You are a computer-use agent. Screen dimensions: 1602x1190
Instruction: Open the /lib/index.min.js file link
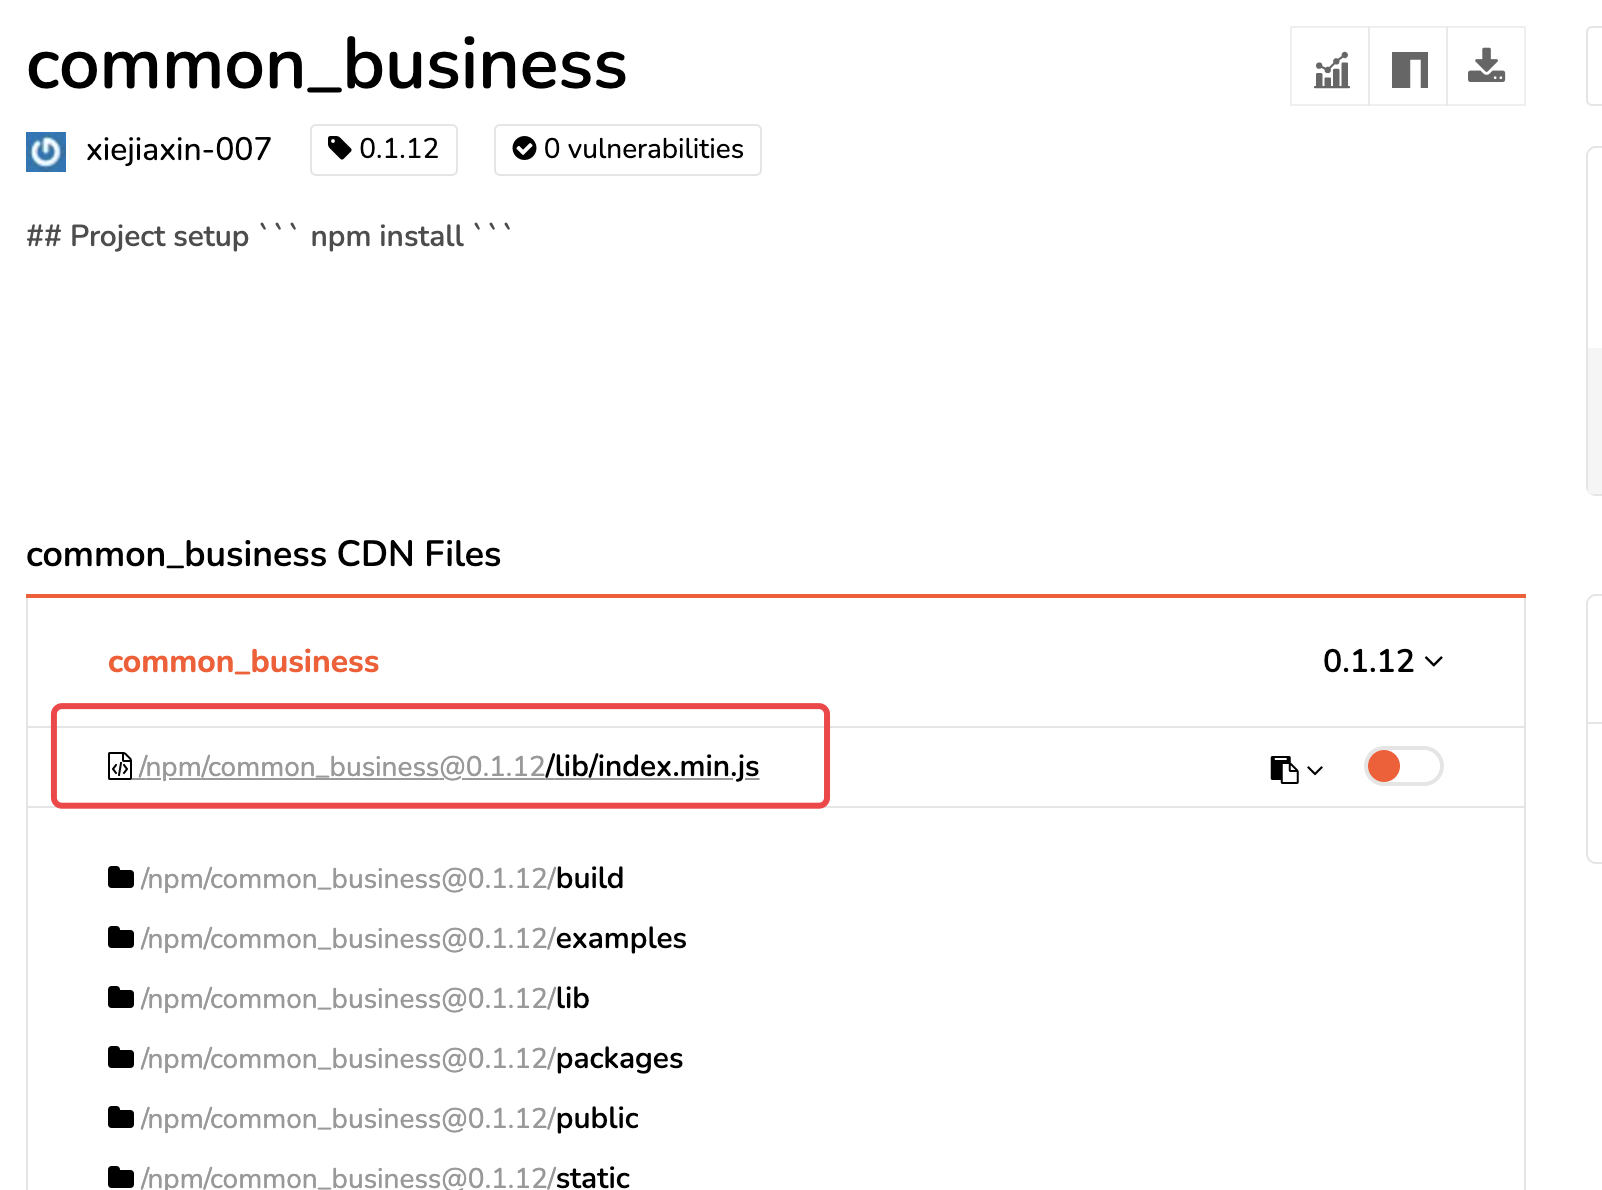449,766
